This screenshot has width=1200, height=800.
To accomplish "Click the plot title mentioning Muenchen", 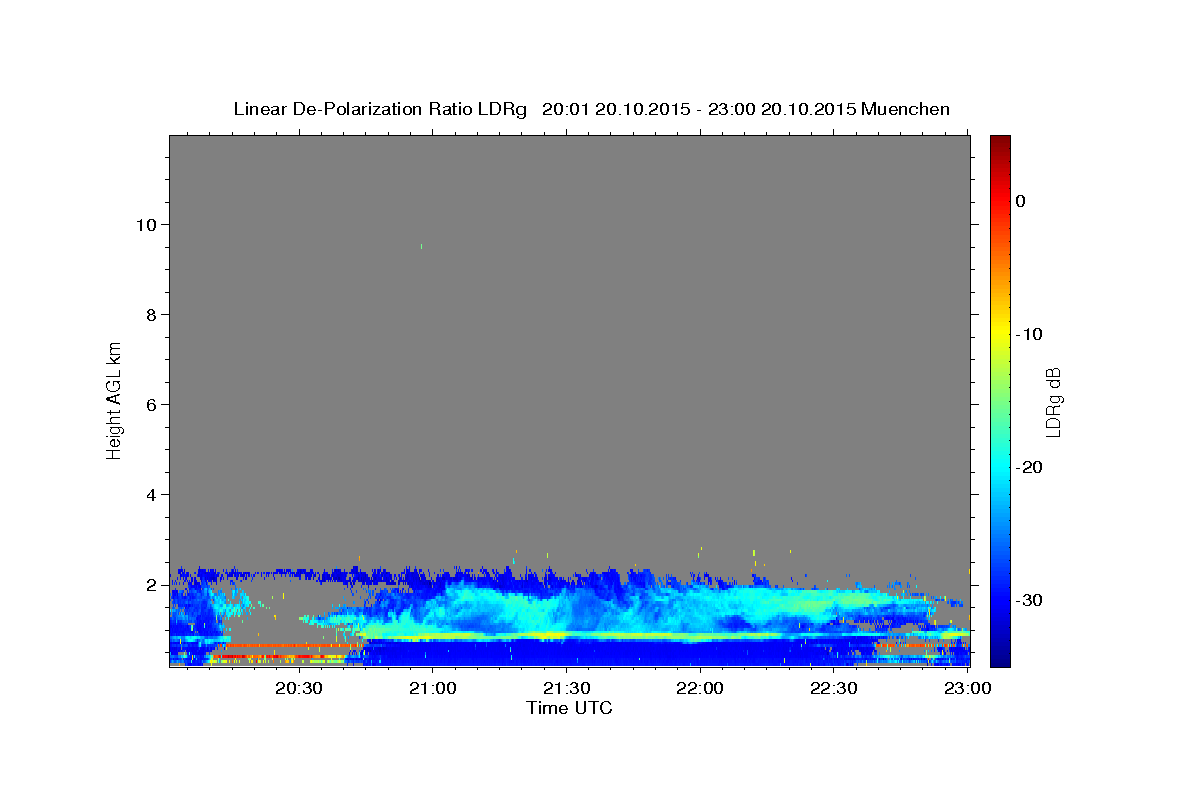I will click(x=591, y=109).
